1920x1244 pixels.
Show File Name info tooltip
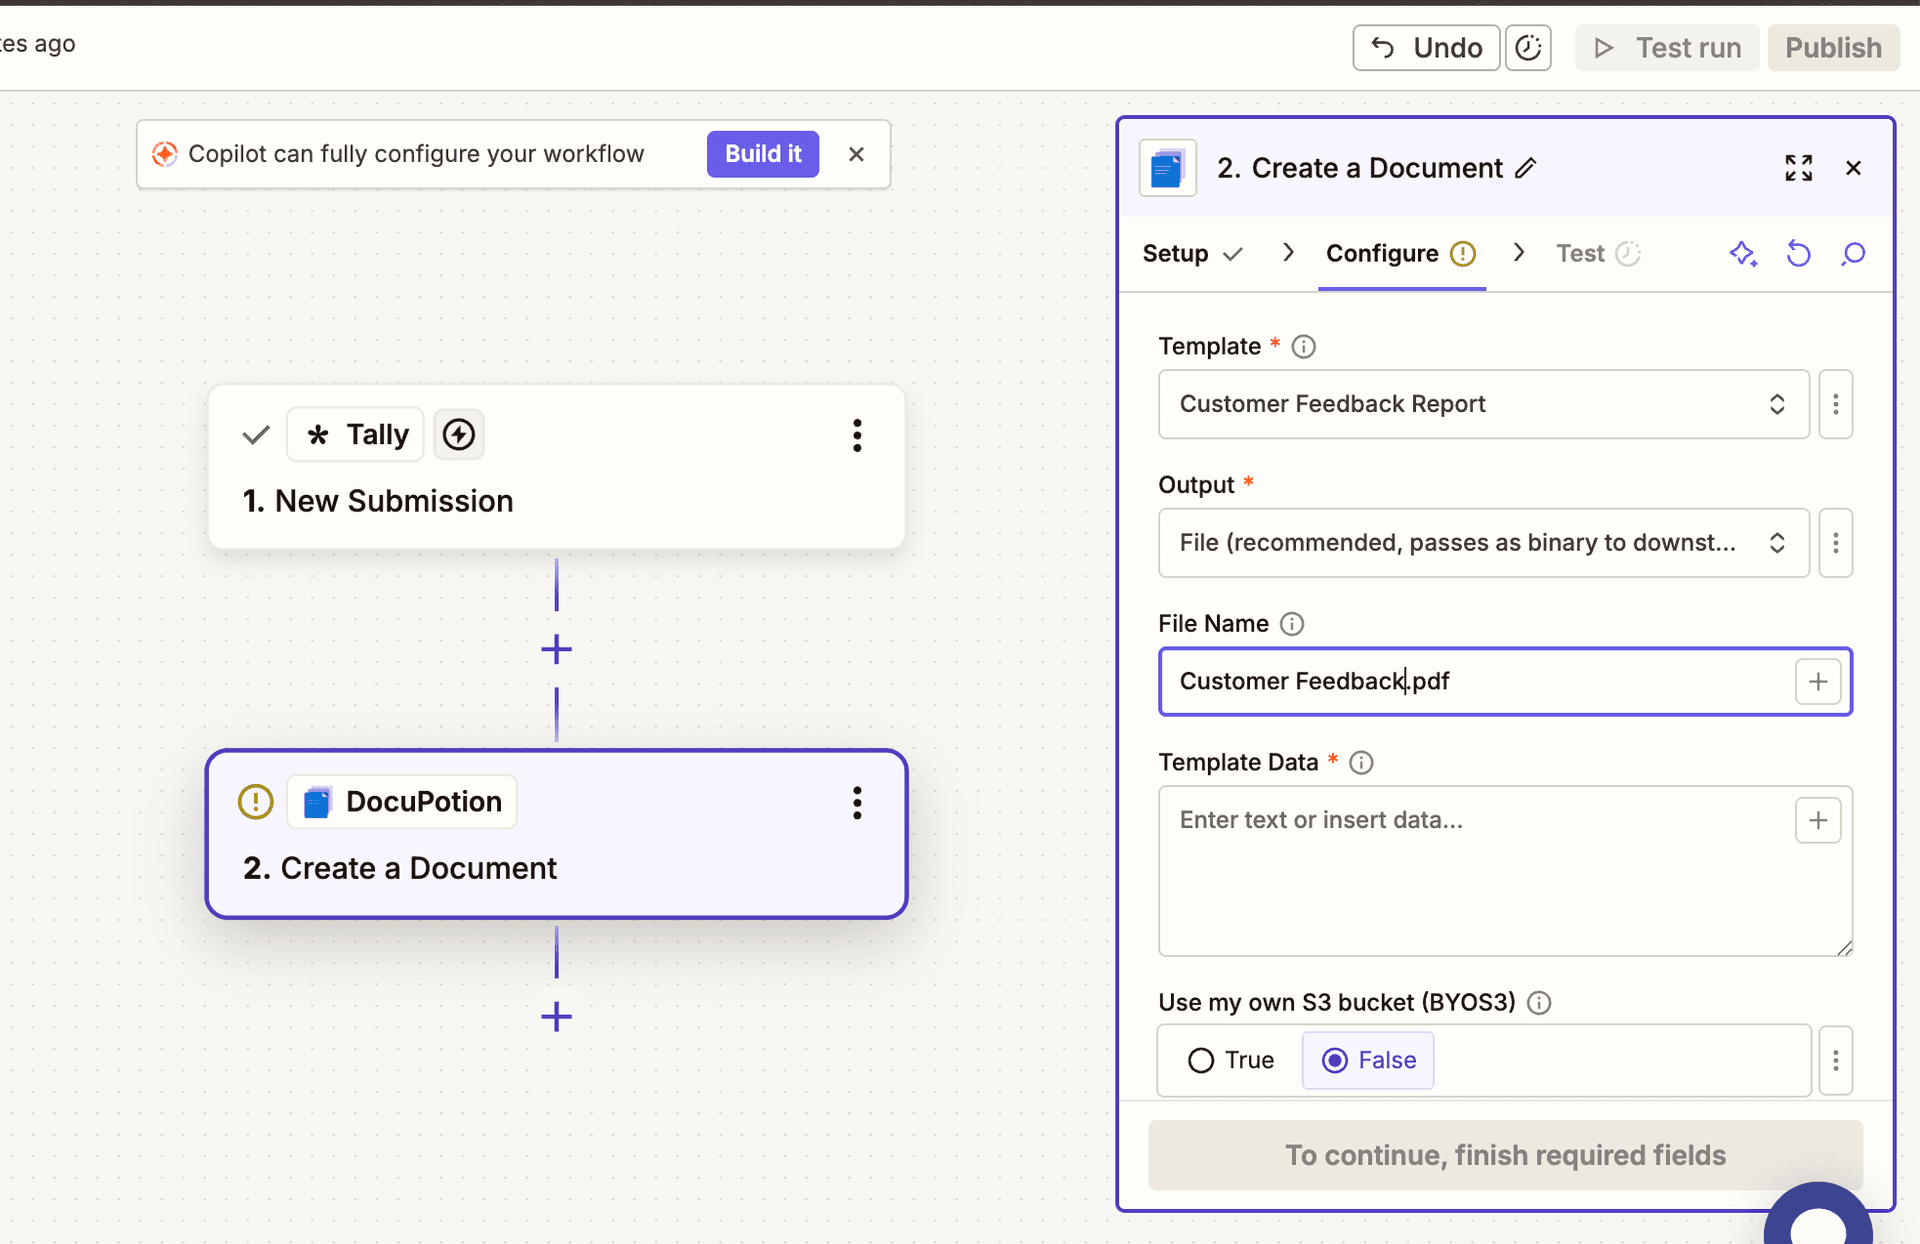click(1292, 624)
